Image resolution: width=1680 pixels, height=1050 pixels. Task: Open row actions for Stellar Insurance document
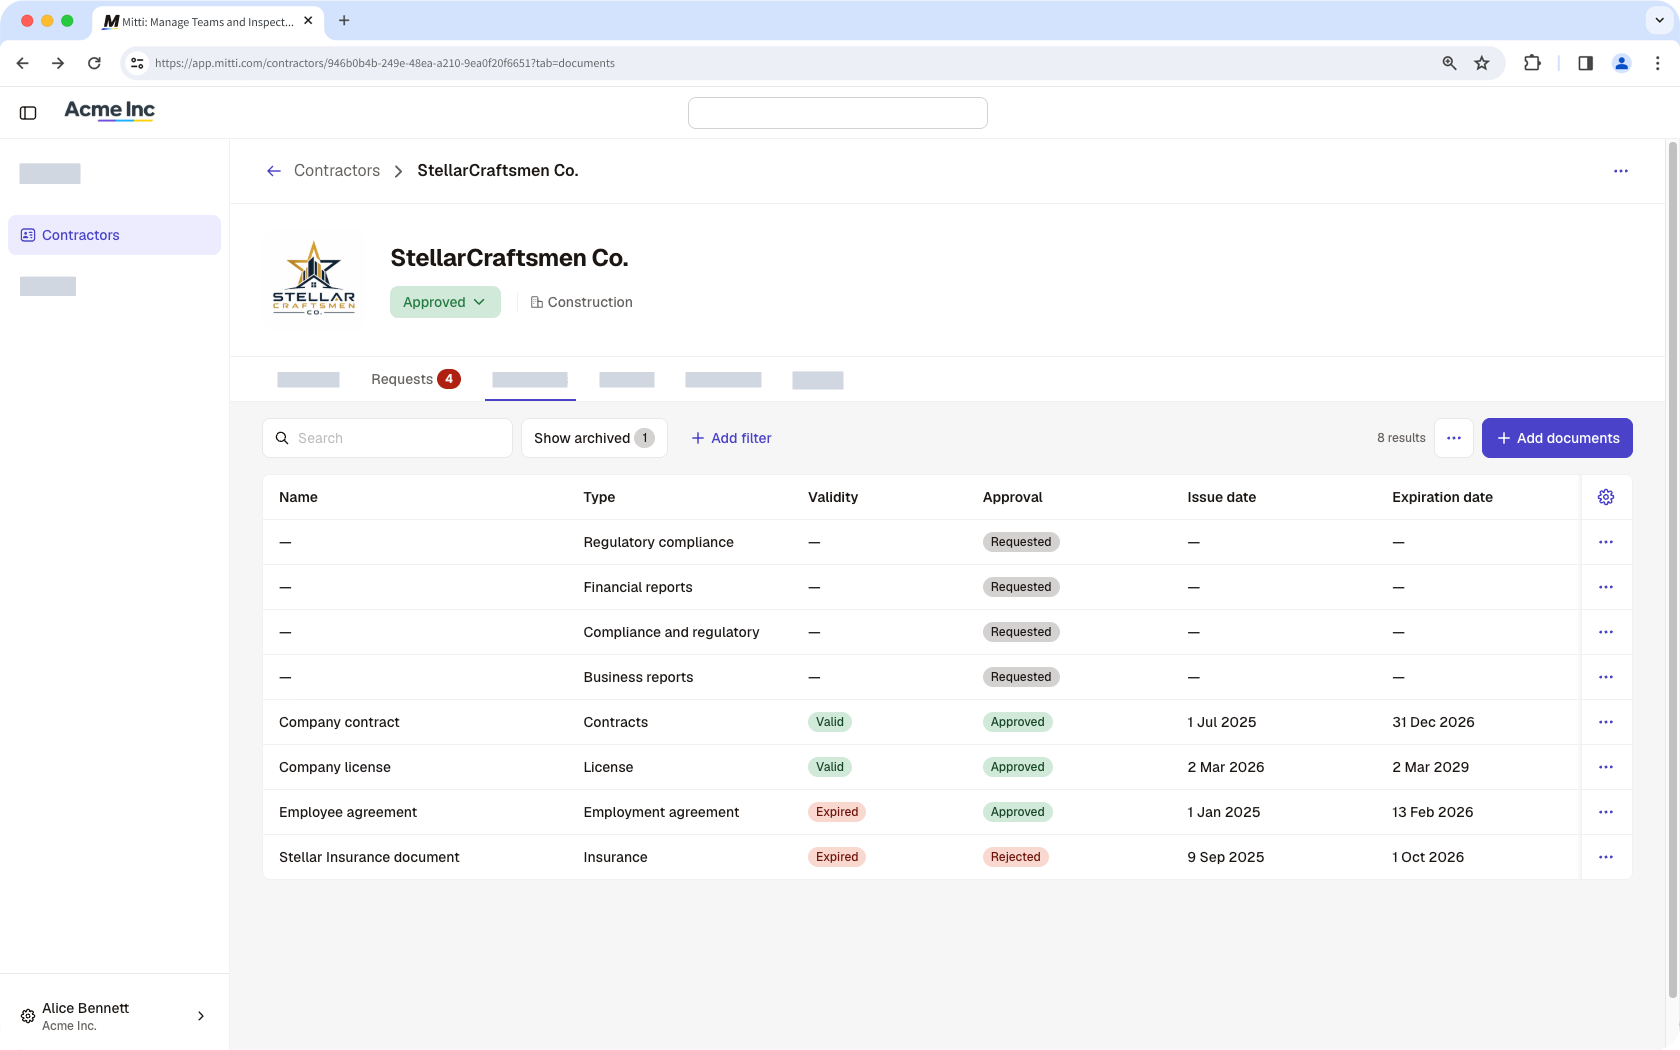pyautogui.click(x=1606, y=857)
